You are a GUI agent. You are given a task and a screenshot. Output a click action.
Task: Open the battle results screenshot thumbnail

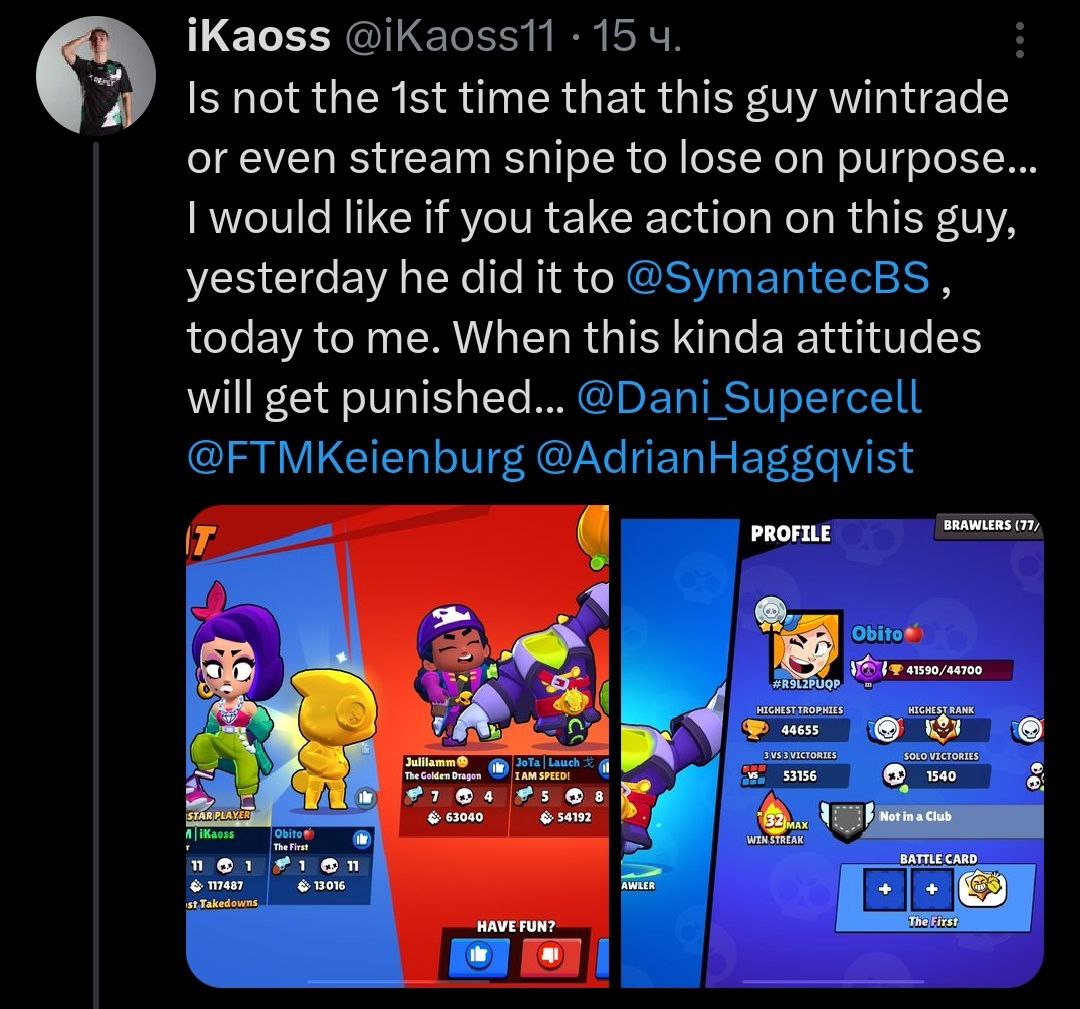click(397, 747)
